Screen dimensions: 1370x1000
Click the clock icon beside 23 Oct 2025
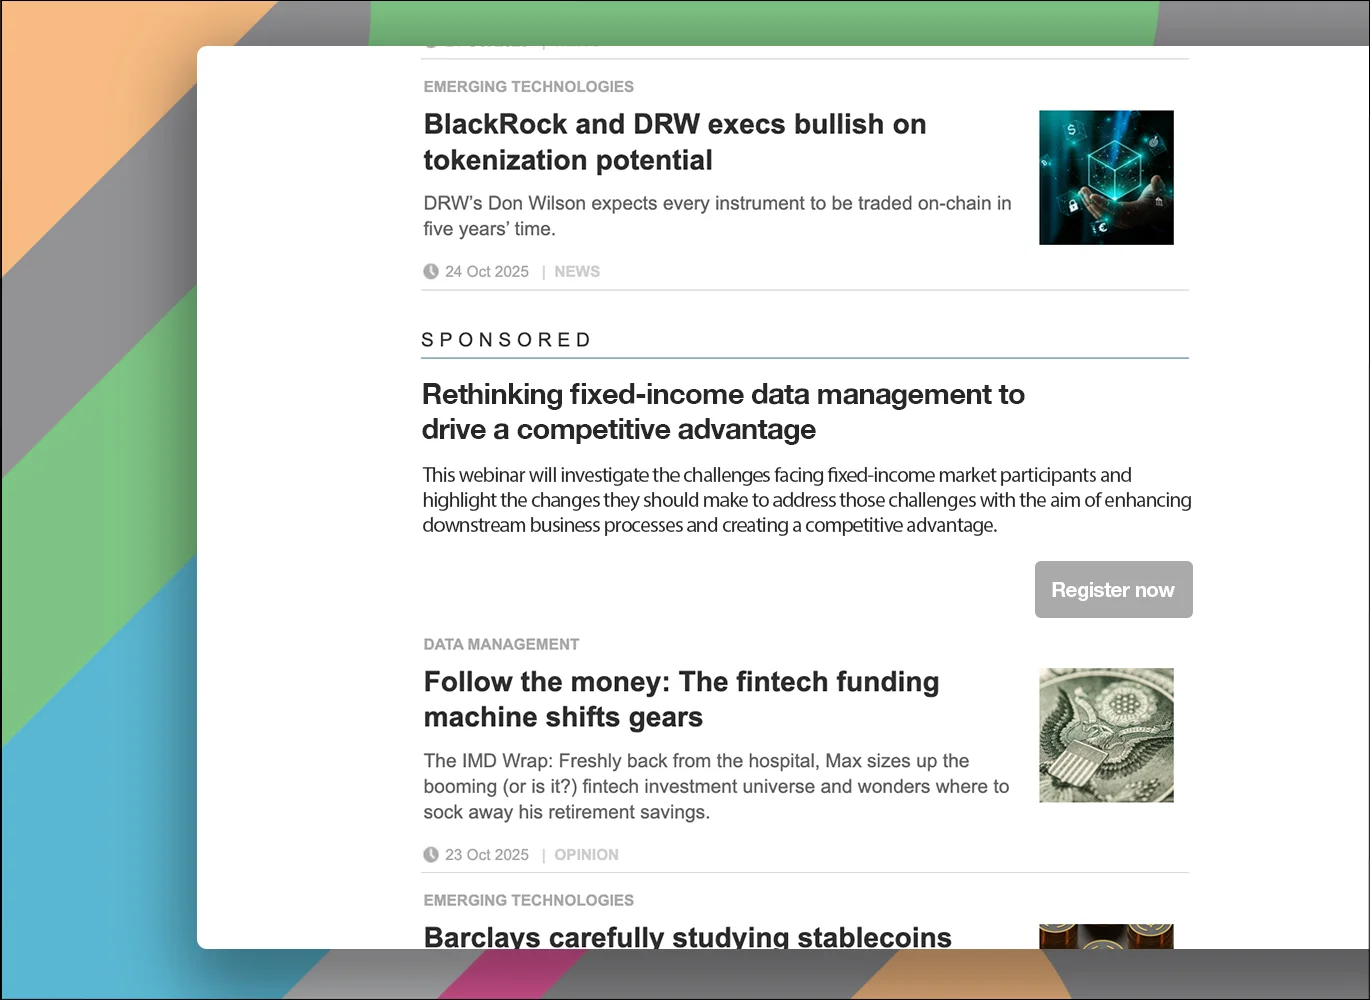[x=430, y=854]
